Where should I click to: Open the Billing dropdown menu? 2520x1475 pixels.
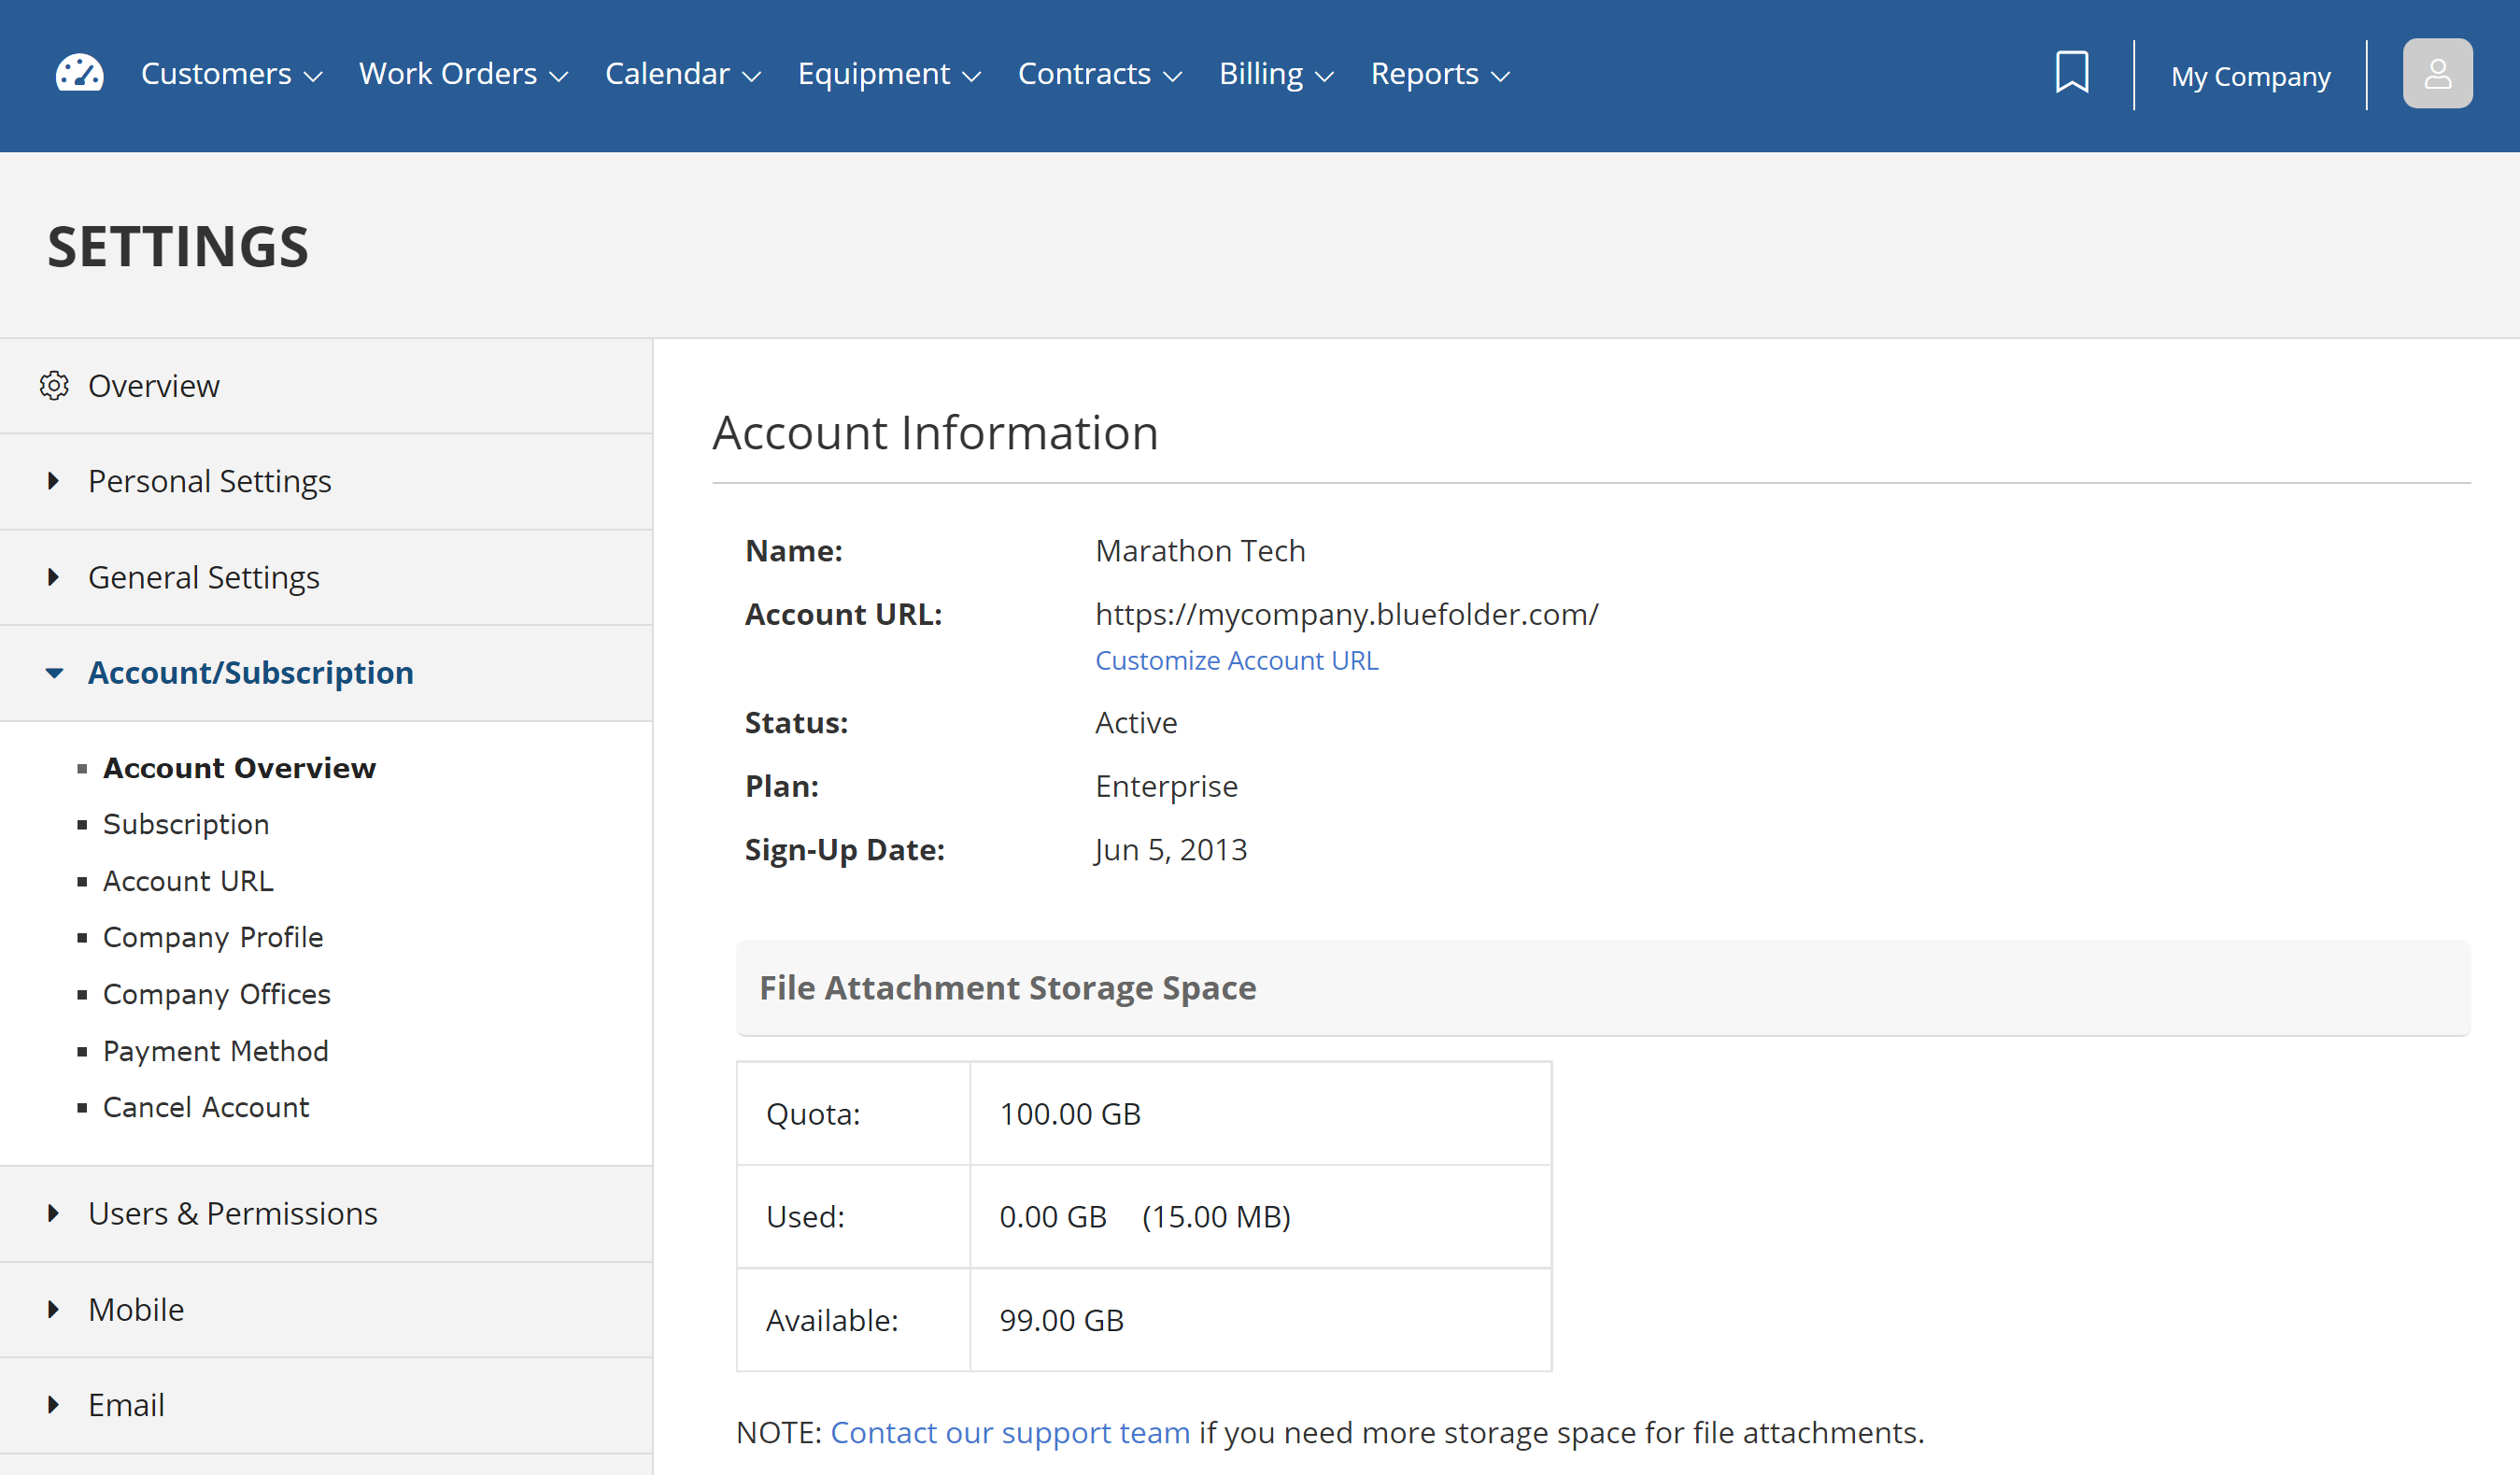(1275, 74)
